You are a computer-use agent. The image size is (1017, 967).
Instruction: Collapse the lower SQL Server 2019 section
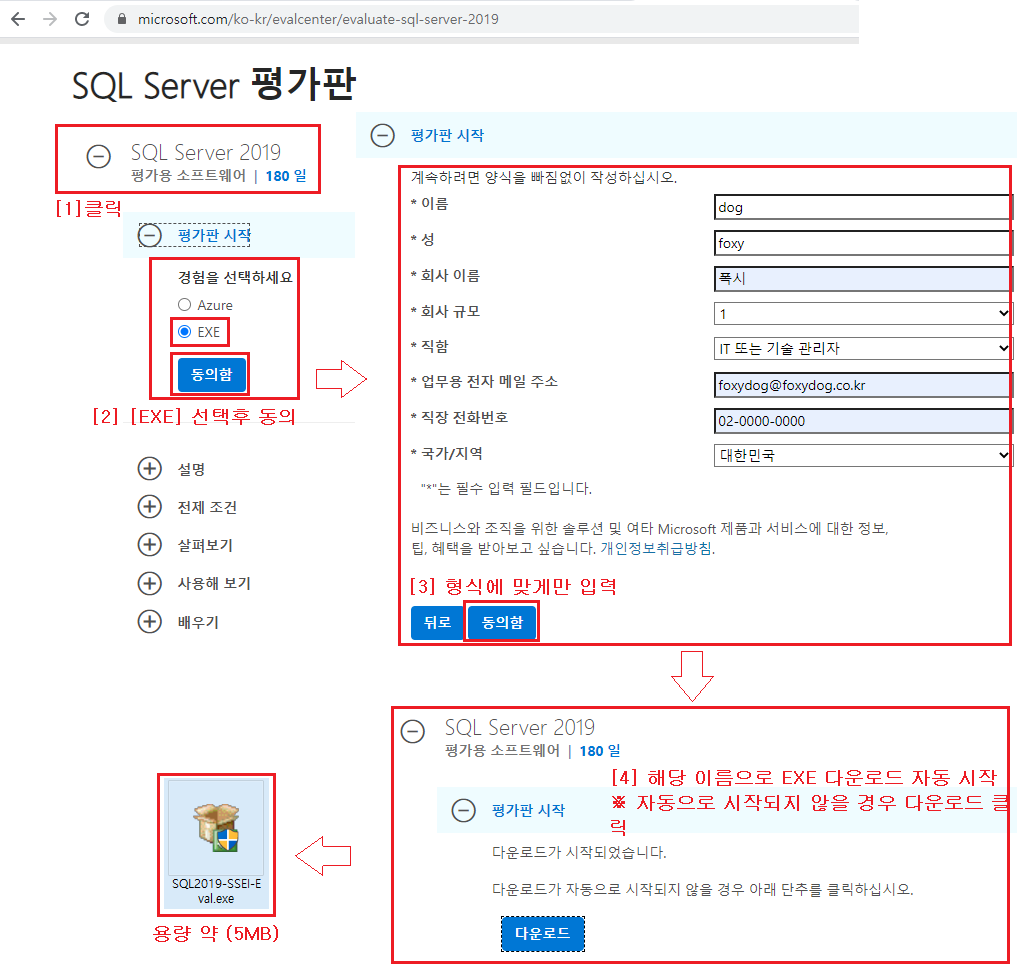(413, 732)
